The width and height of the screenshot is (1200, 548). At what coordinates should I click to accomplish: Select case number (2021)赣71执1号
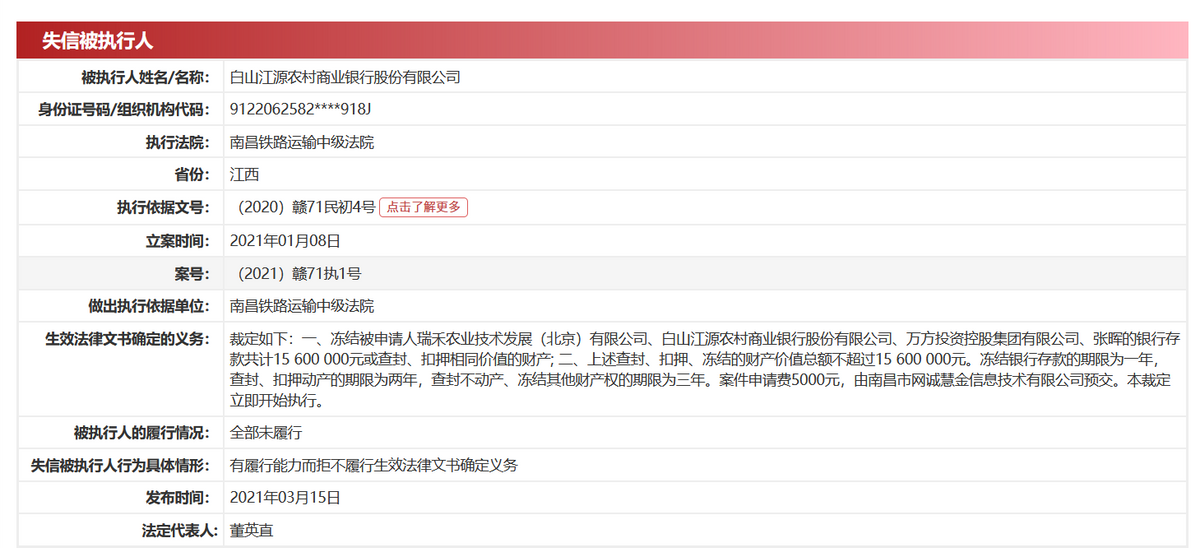coord(297,273)
